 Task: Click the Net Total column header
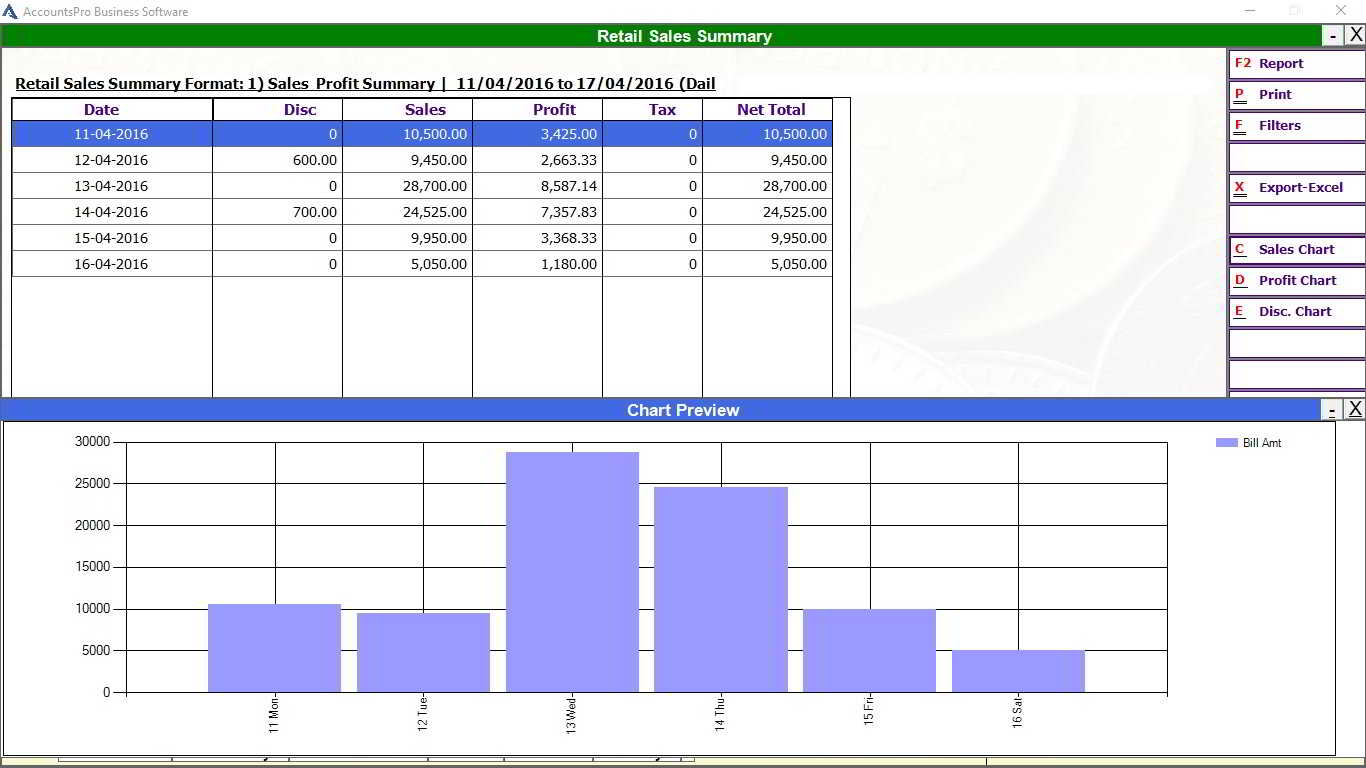point(770,110)
